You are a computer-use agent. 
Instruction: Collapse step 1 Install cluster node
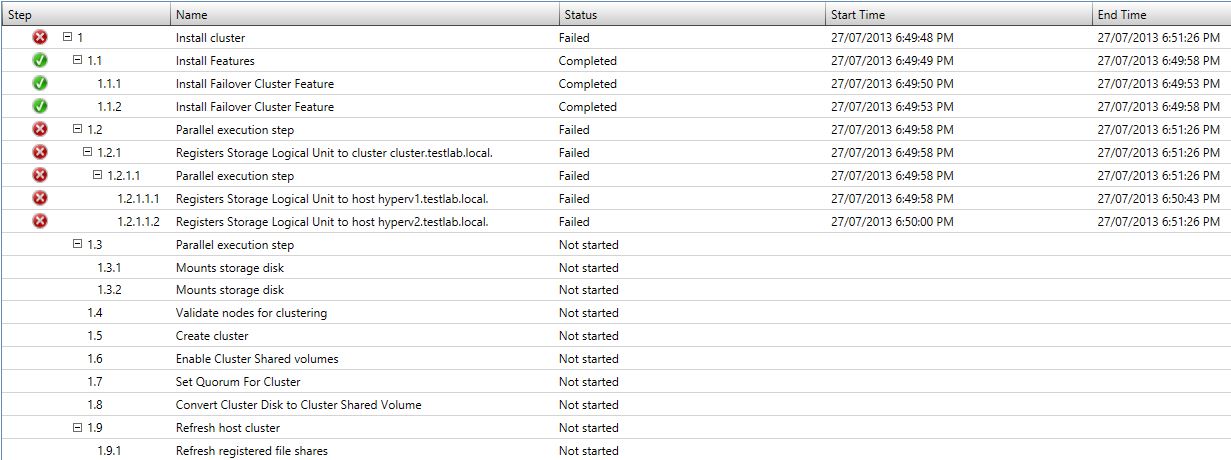click(x=68, y=37)
